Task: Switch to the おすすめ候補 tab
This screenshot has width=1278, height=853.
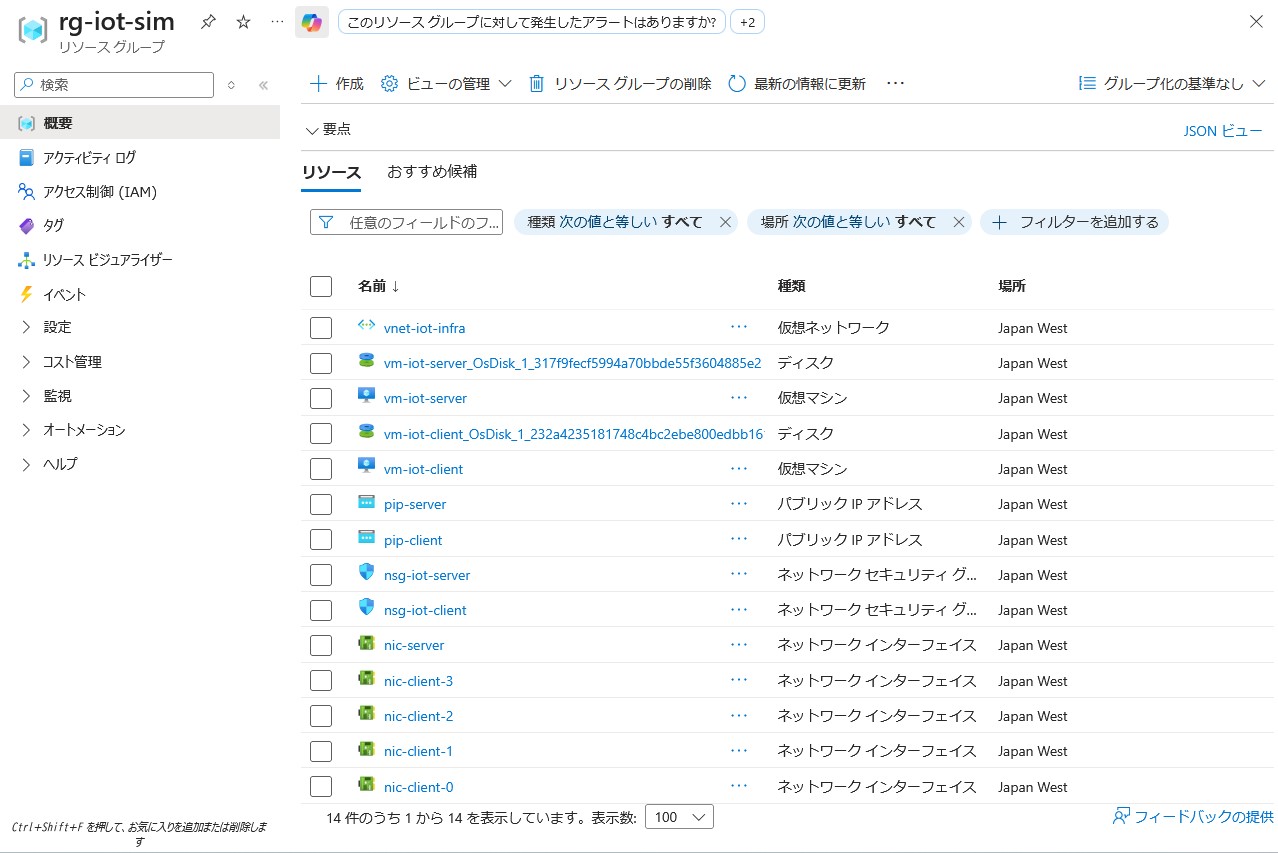Action: (432, 172)
